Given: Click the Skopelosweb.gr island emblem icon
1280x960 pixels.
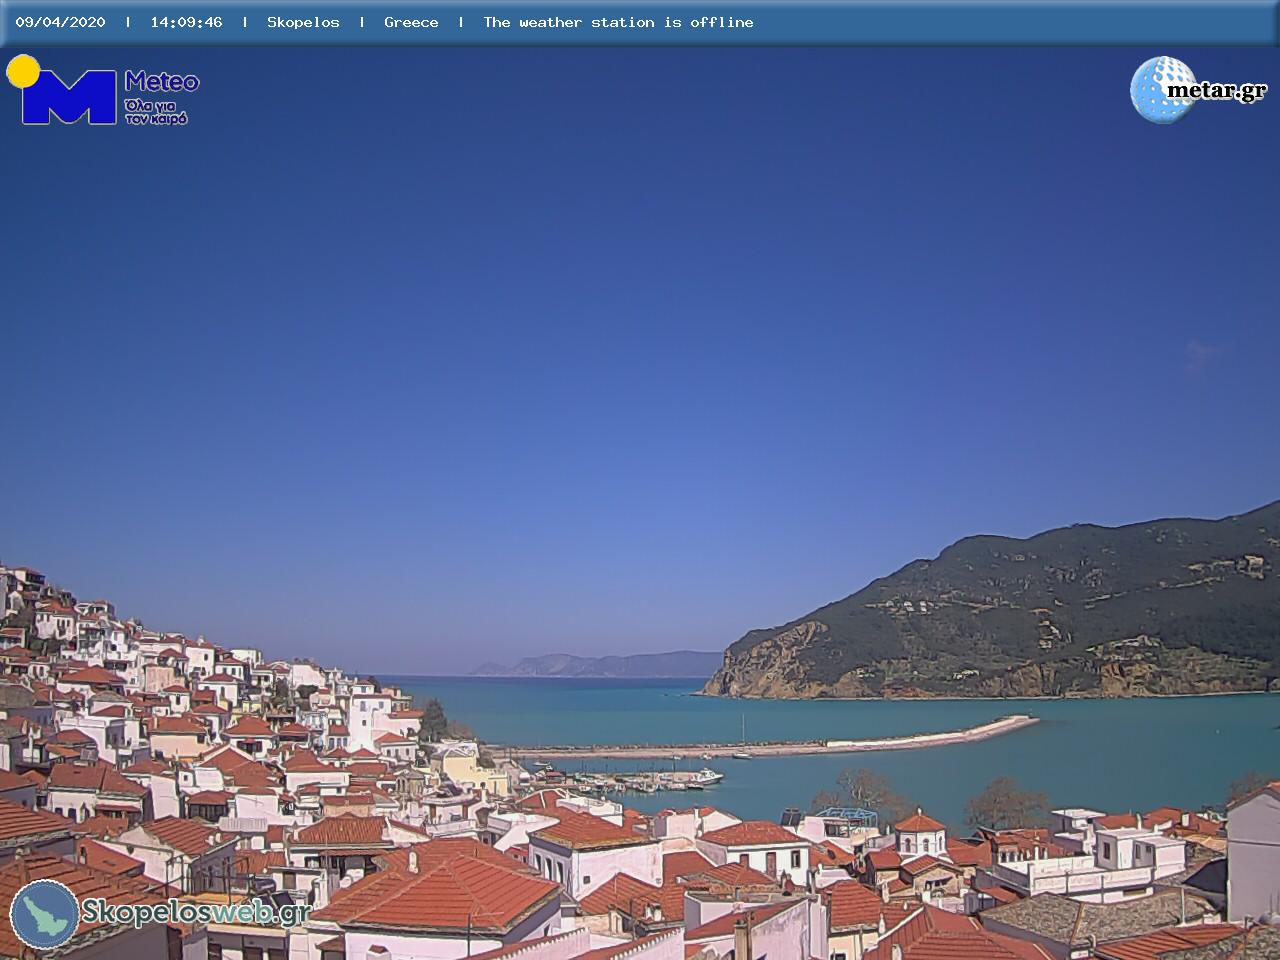Looking at the screenshot, I should (45, 914).
